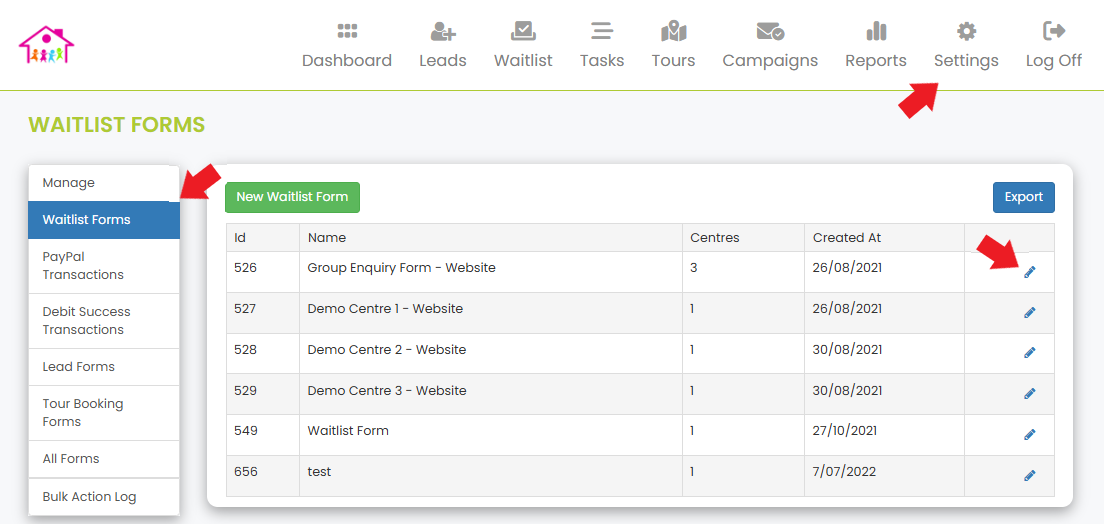The image size is (1104, 524).
Task: Edit Demo Centre 2 - Website row
Action: coord(1029,352)
